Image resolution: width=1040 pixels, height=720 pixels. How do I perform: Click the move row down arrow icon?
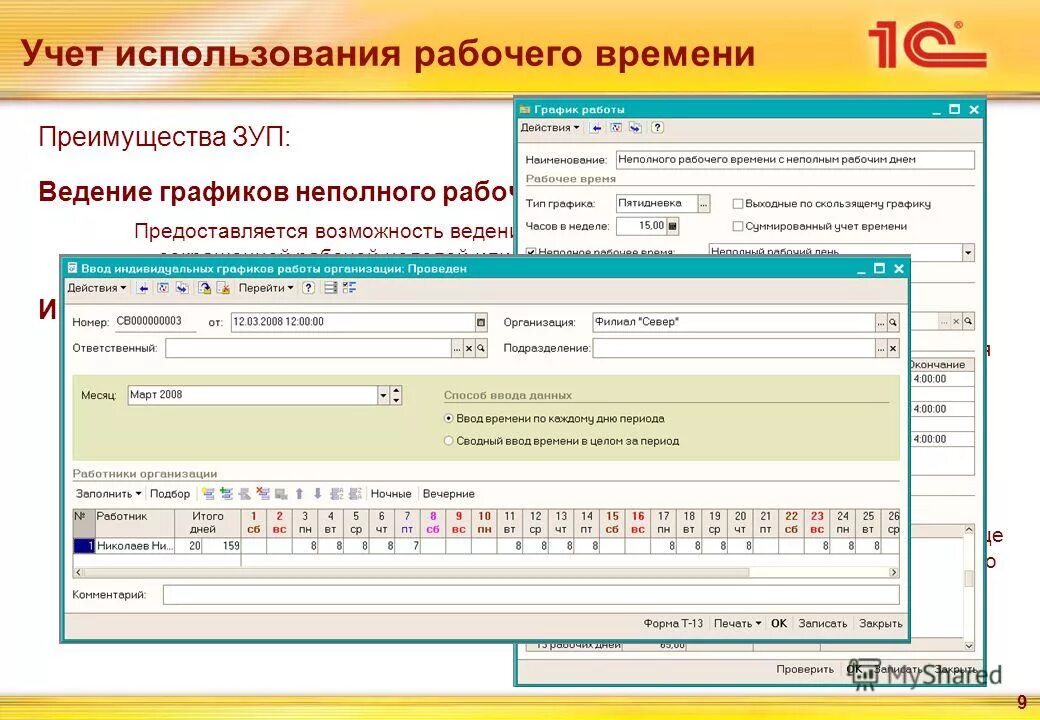(318, 494)
